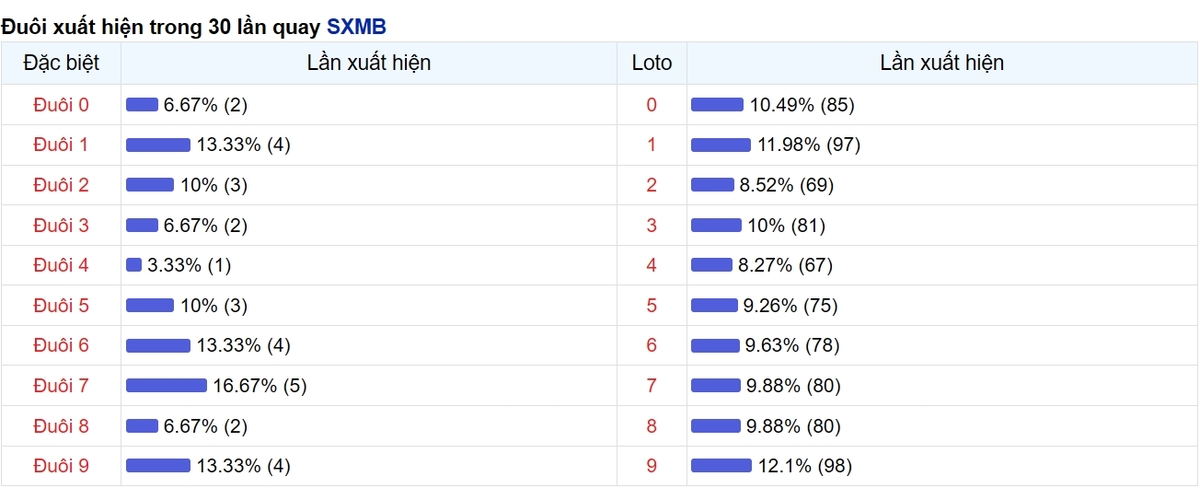
Task: Click the Đuôi 6 label
Action: pos(61,345)
